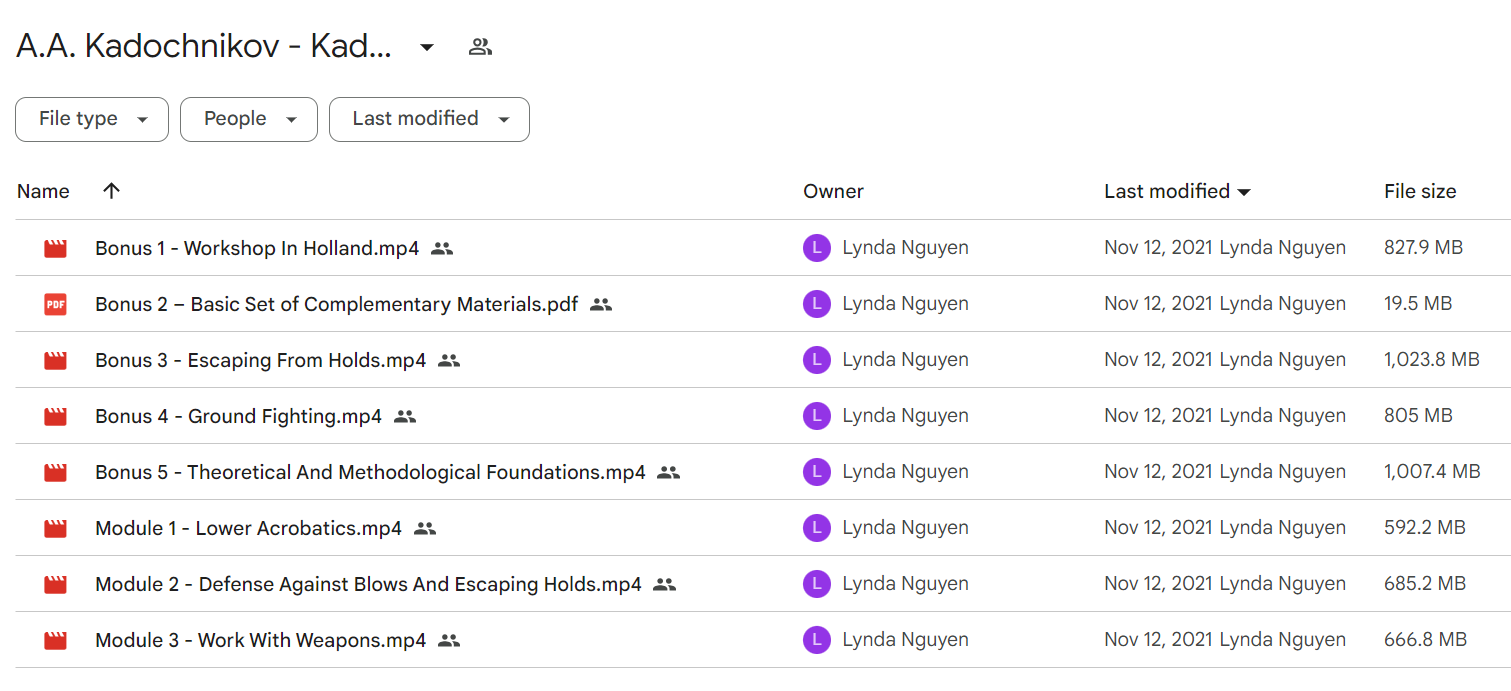The image size is (1511, 691).
Task: Select Bonus 4 - Ground Fighting.mp4
Action: [x=238, y=416]
